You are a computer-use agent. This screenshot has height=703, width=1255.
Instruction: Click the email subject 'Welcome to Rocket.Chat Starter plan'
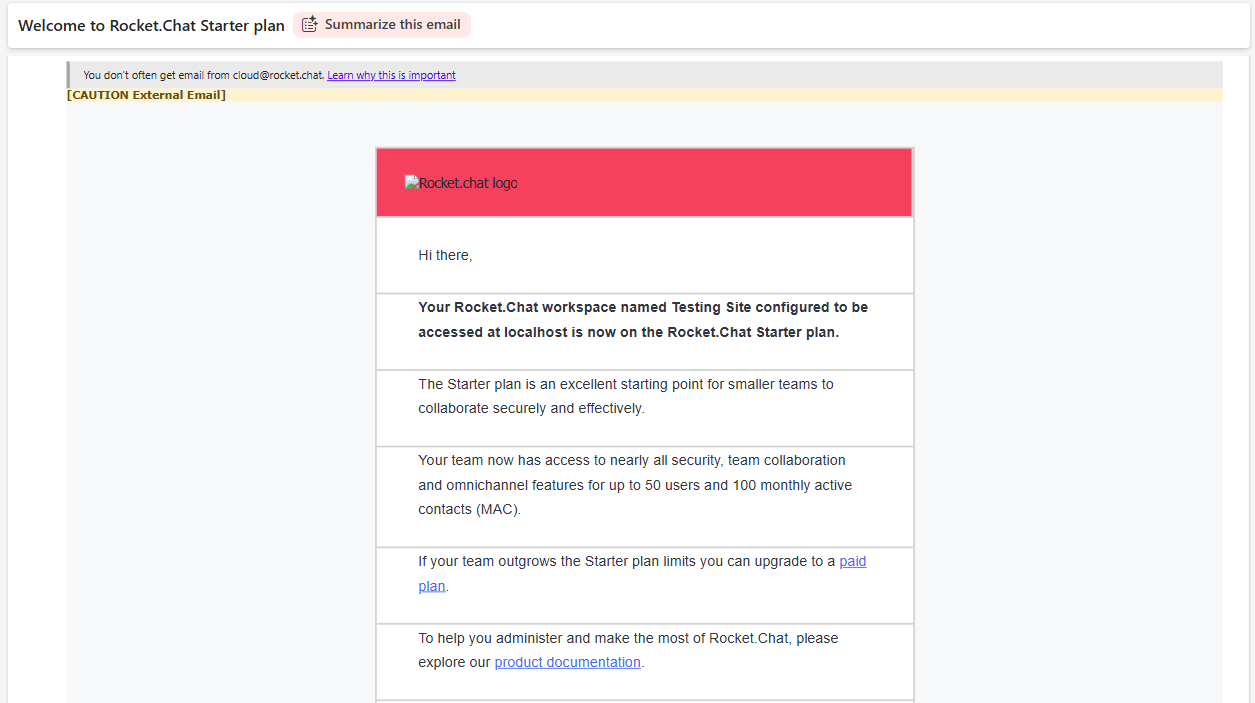(151, 25)
